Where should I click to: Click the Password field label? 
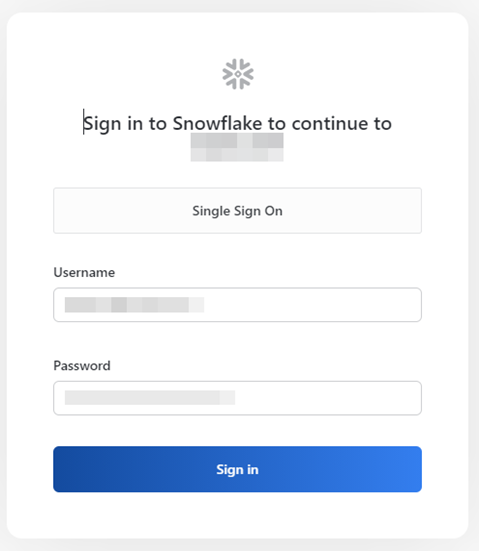pos(82,365)
